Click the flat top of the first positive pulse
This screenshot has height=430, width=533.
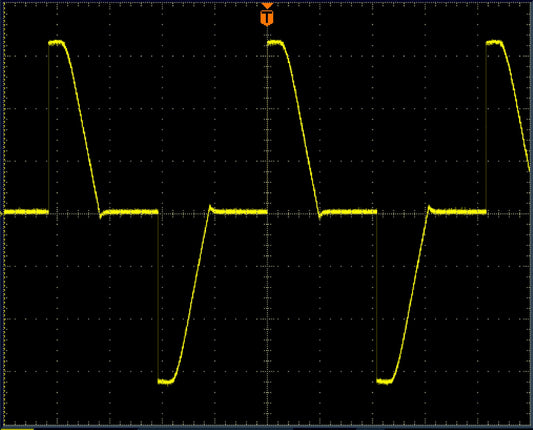pyautogui.click(x=56, y=43)
